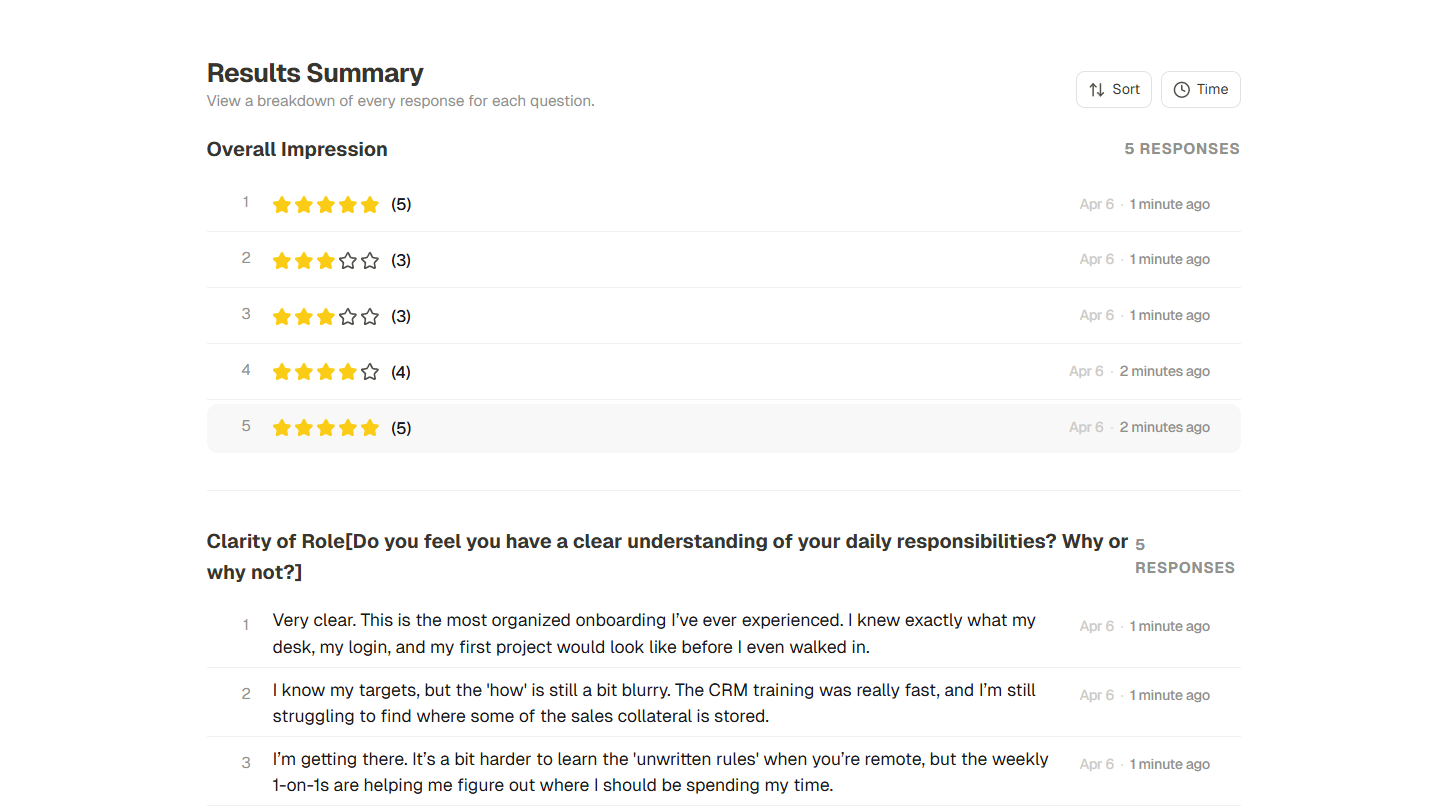Click the Sort button
Image resolution: width=1438 pixels, height=809 pixels.
(x=1114, y=89)
